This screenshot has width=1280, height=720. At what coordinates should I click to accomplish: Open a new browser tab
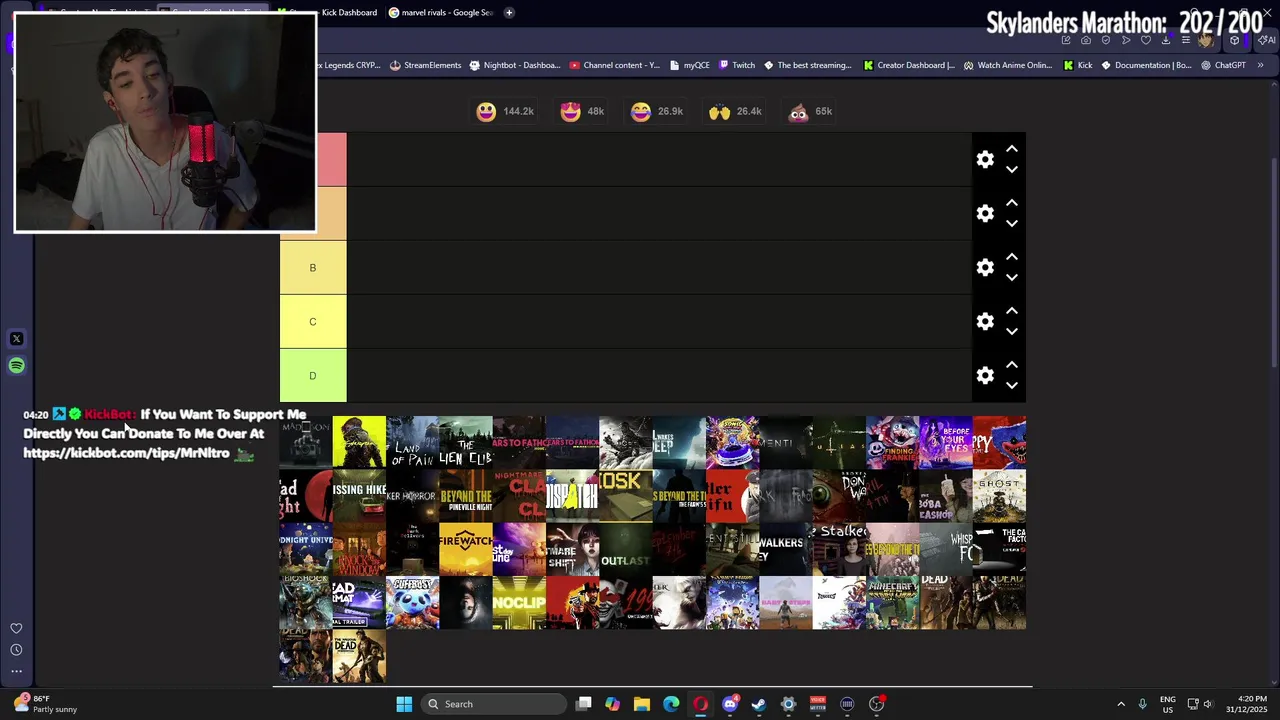pos(509,12)
